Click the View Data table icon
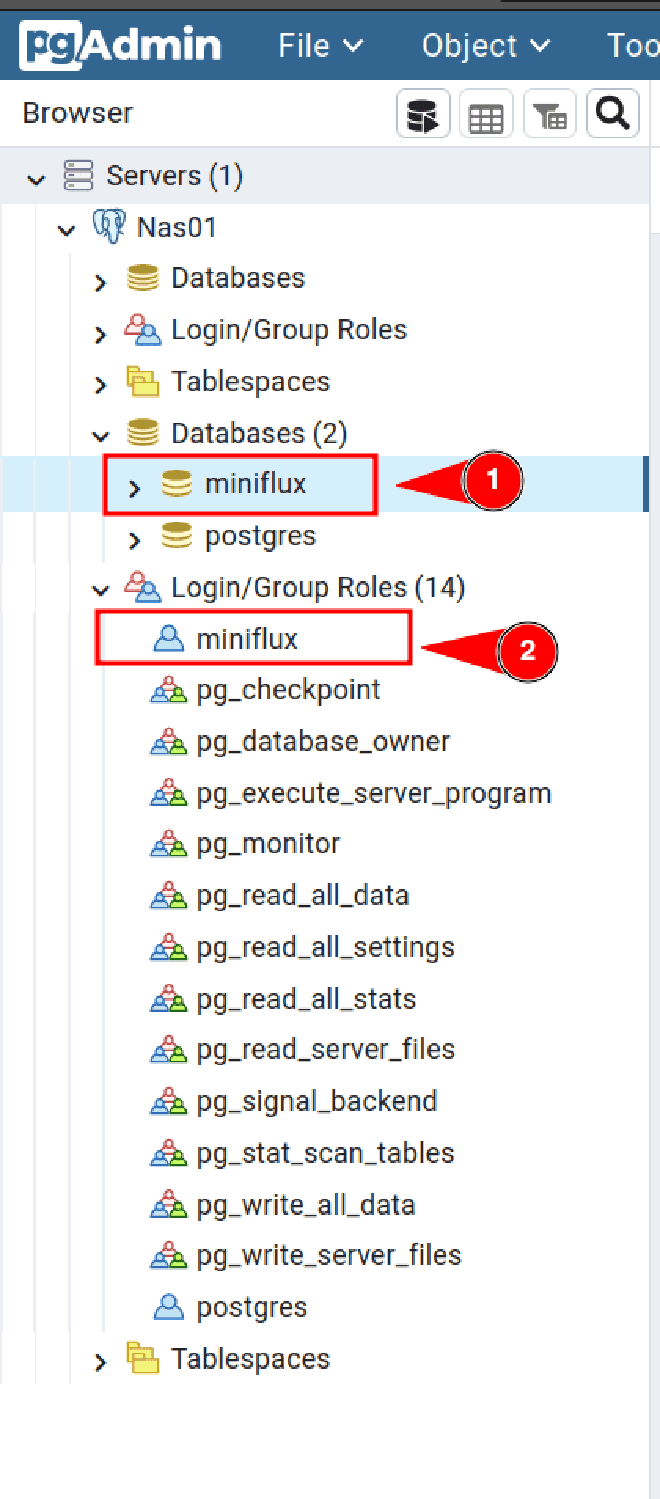 coord(486,116)
